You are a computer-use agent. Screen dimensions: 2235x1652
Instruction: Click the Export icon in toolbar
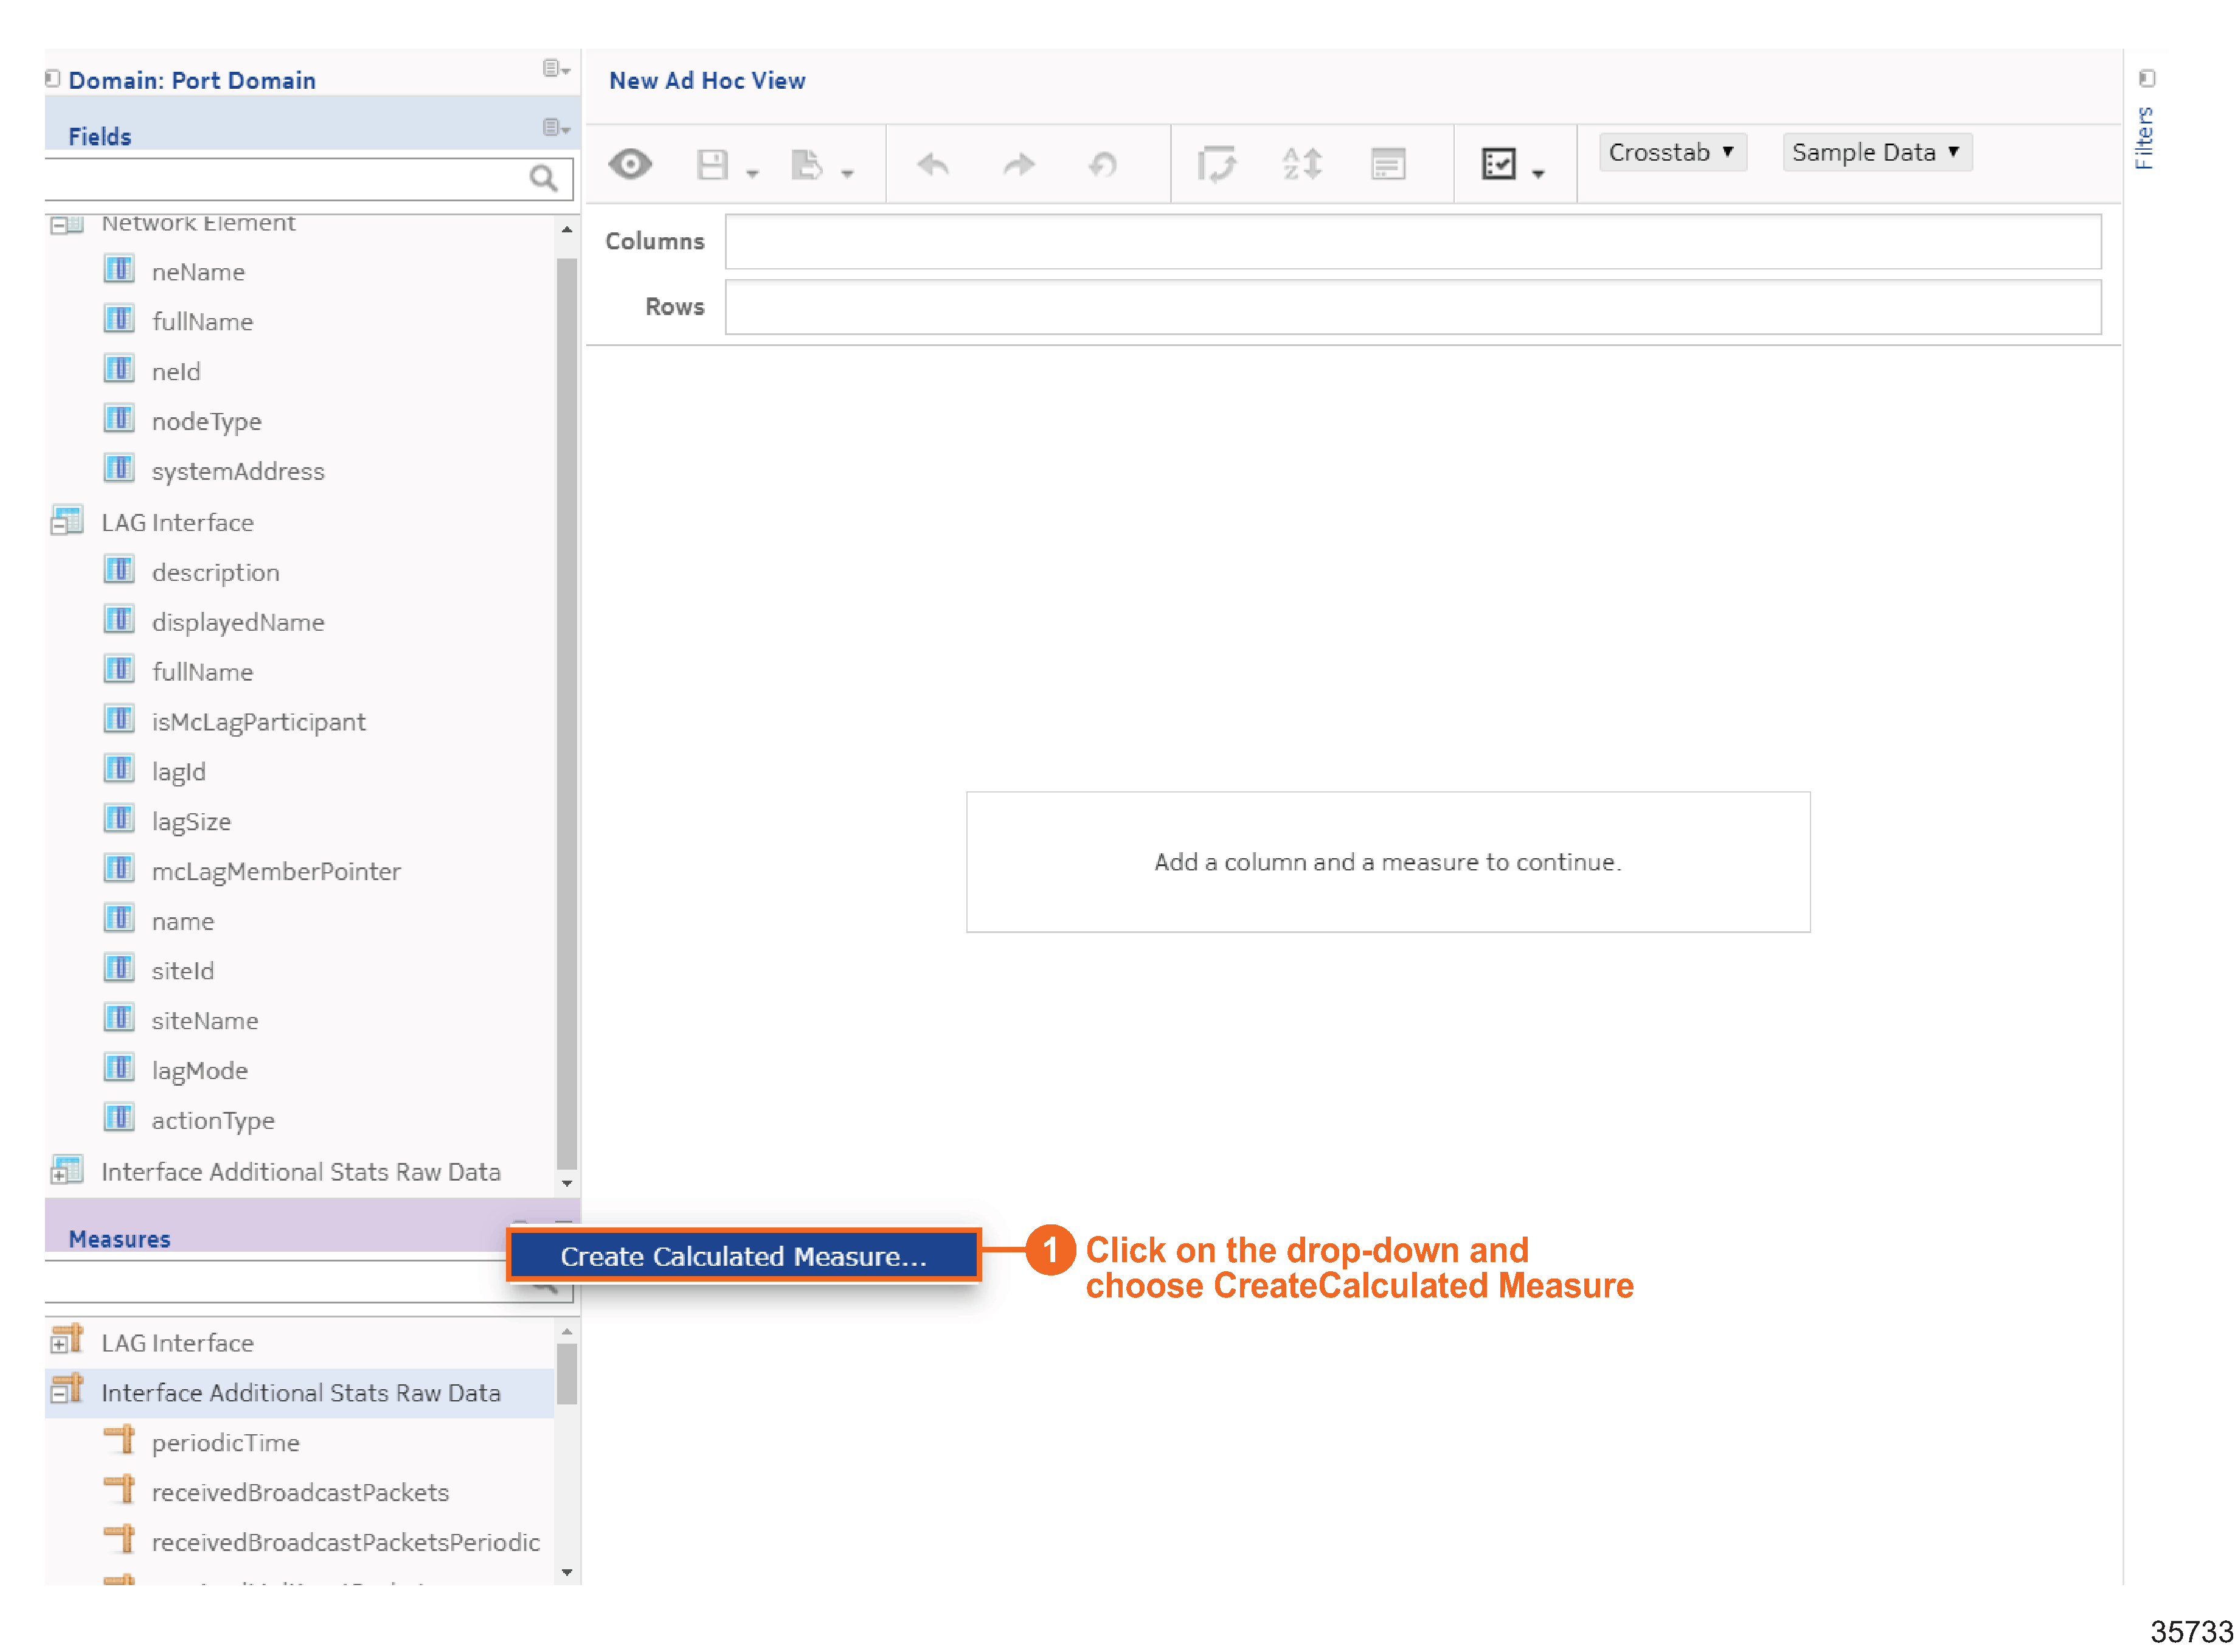[x=806, y=165]
